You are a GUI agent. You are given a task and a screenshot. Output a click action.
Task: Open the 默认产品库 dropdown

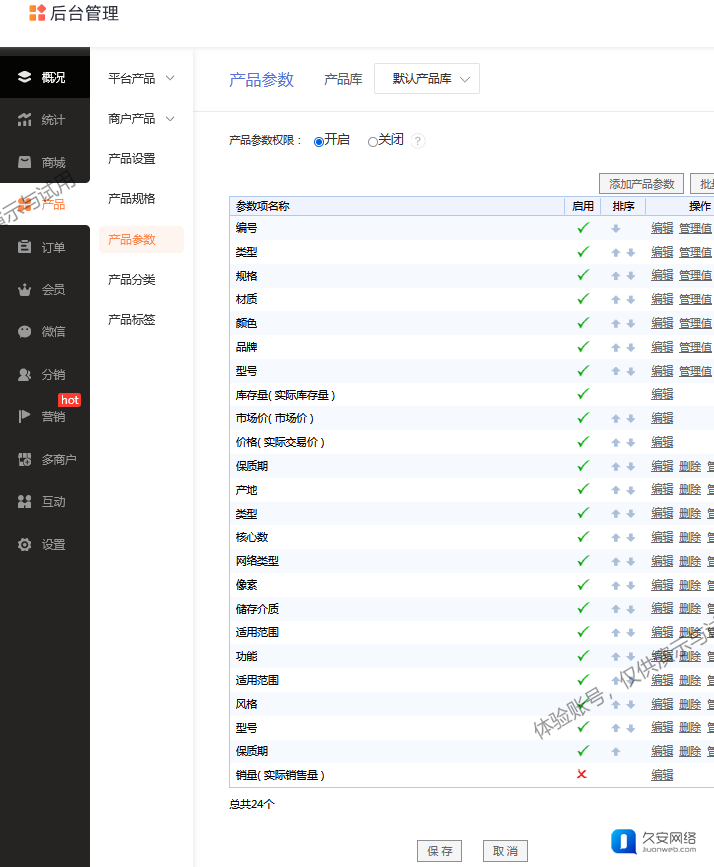[427, 79]
